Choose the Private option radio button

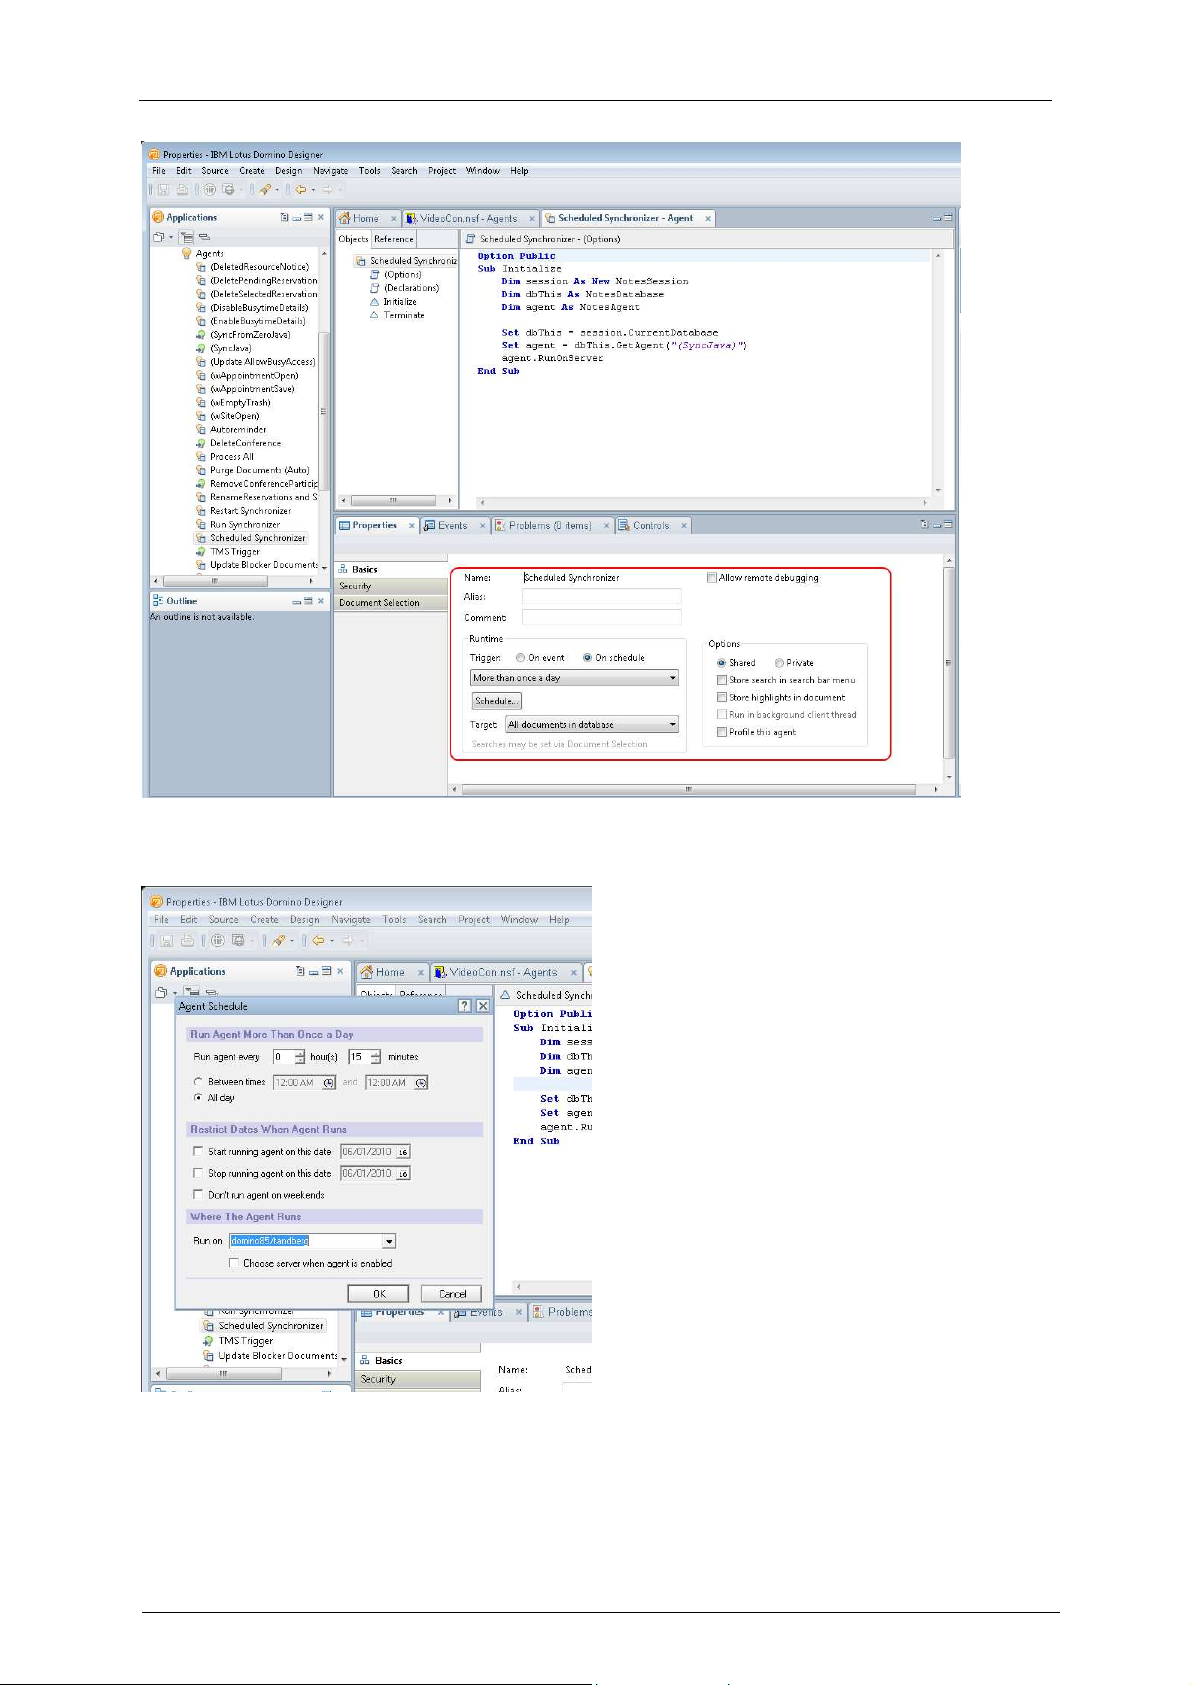779,663
